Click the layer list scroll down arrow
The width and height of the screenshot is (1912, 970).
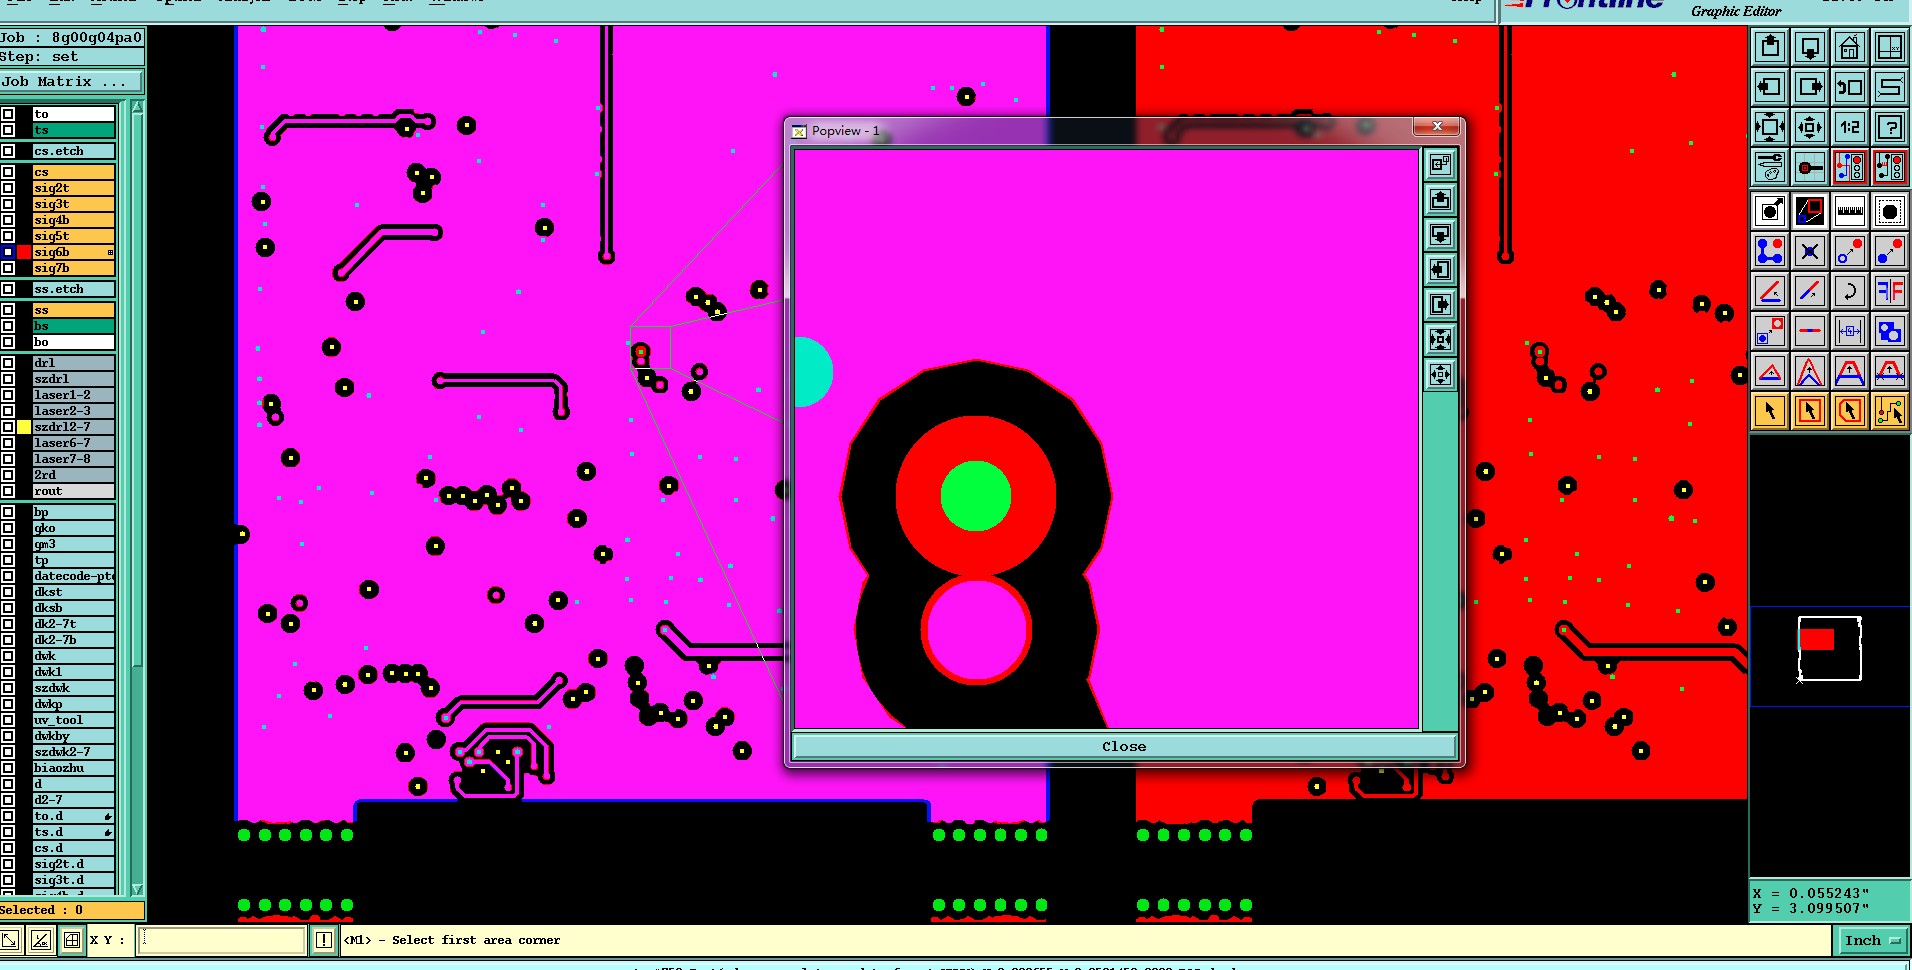[137, 889]
